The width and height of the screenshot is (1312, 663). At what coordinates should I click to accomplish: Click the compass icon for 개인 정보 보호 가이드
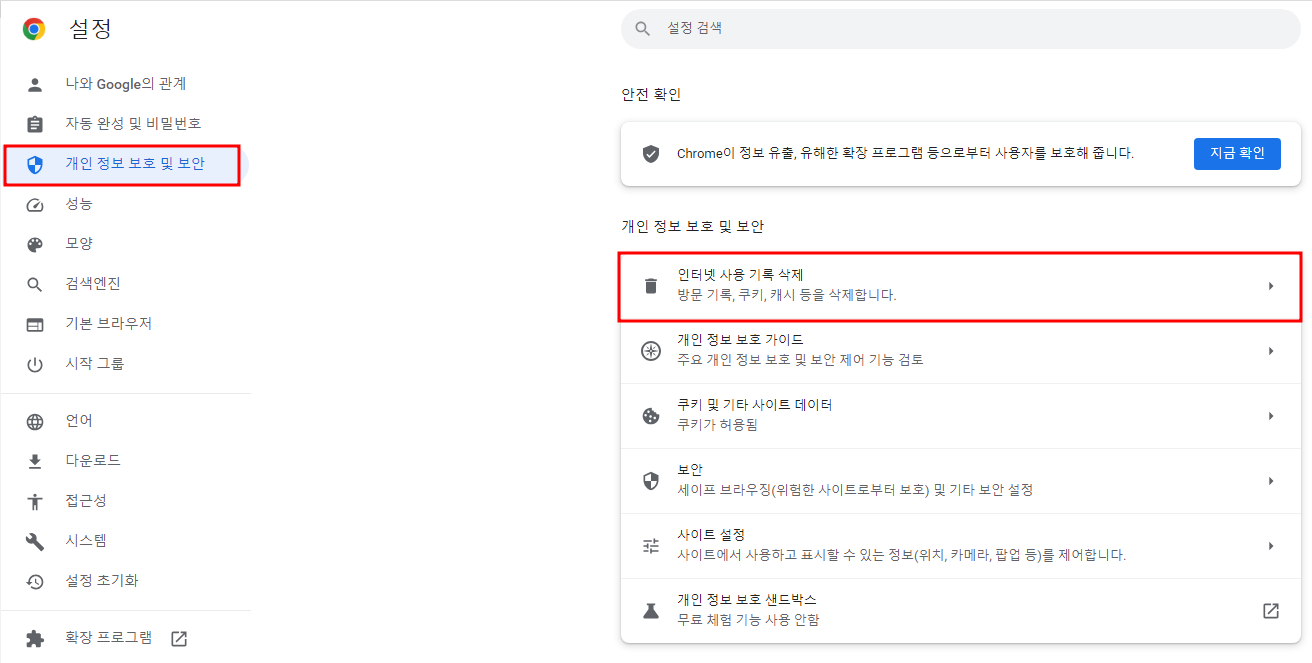(x=651, y=351)
